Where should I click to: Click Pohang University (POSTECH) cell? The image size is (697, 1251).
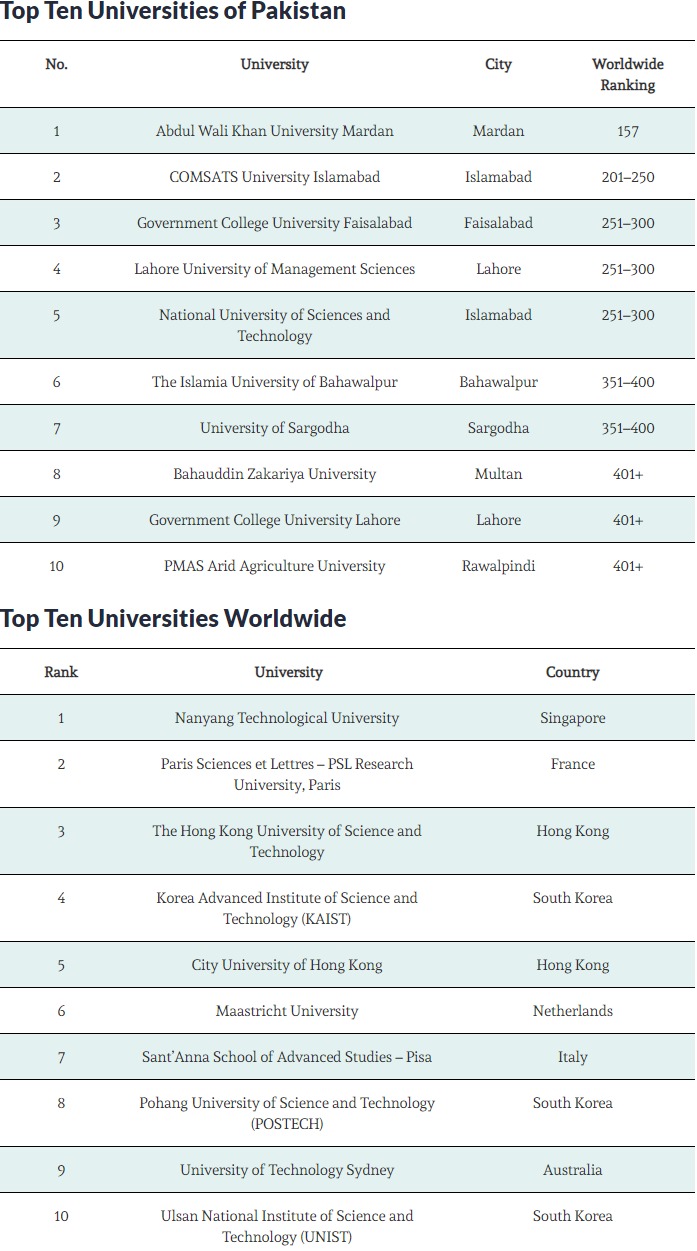click(287, 1113)
